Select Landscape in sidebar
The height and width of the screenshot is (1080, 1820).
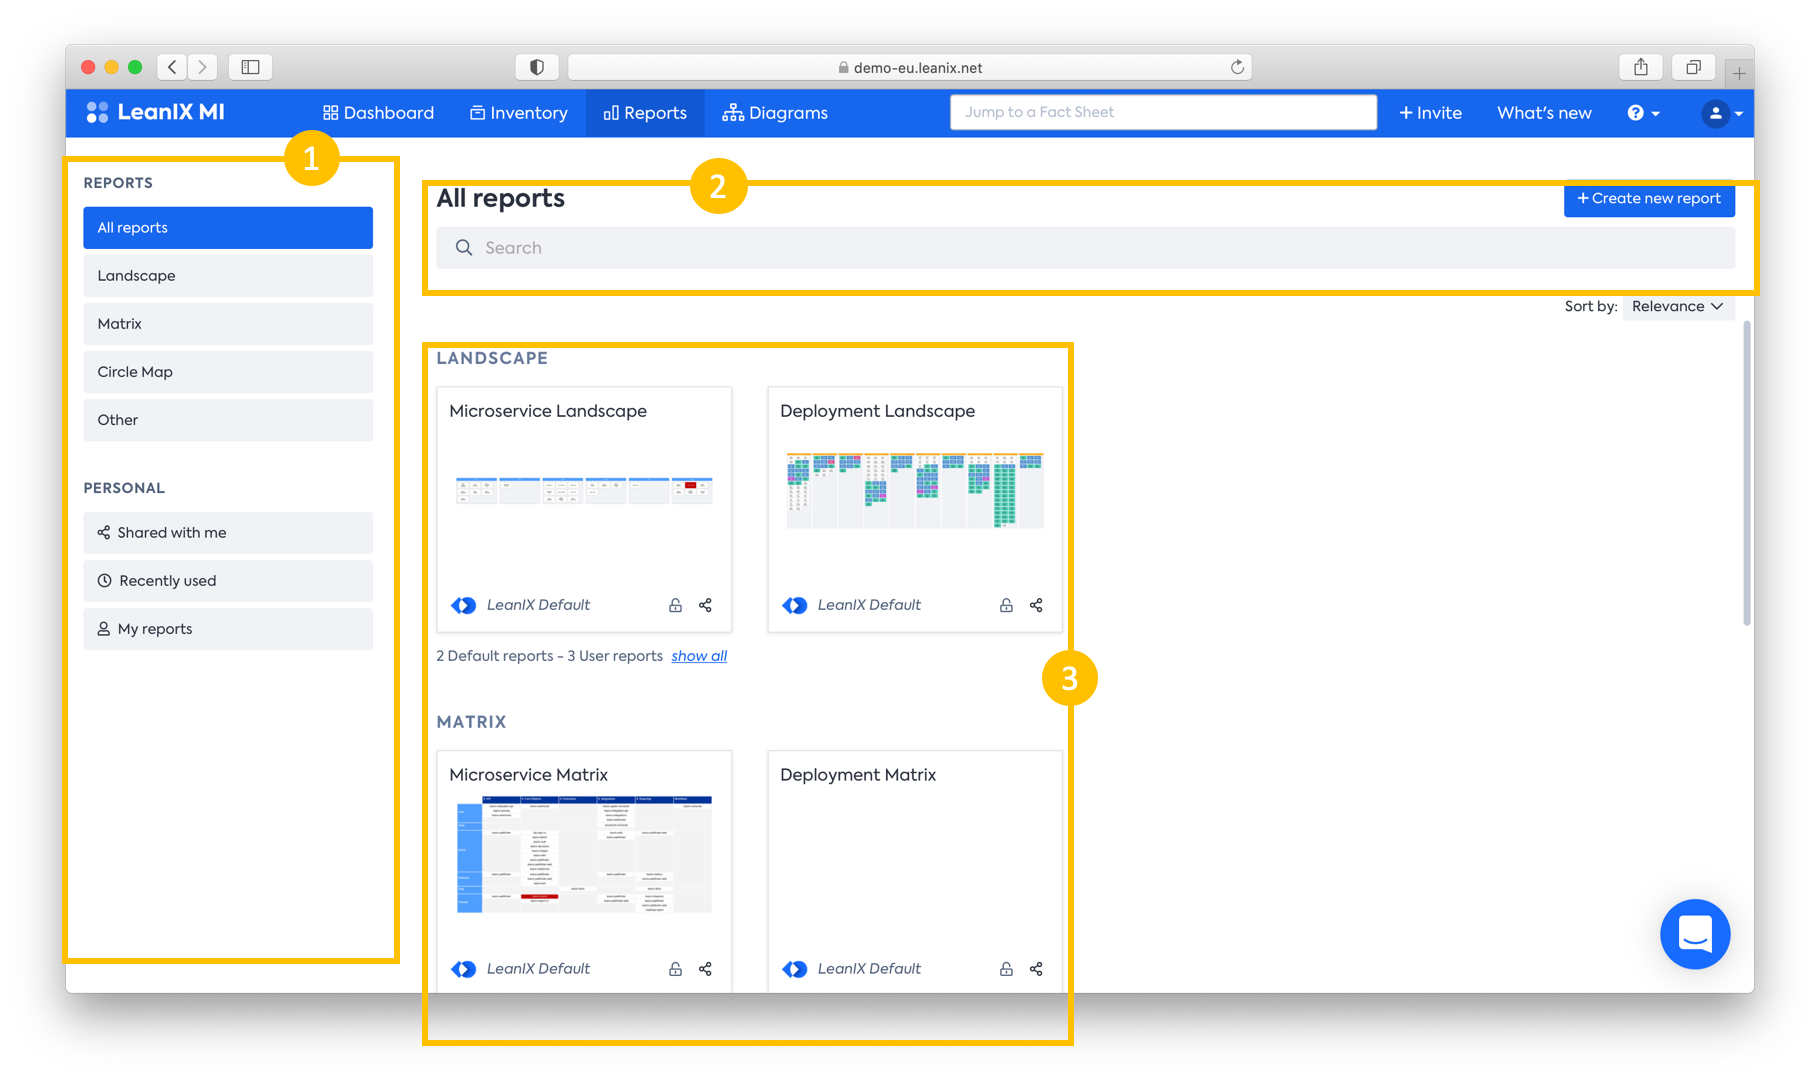tap(228, 276)
